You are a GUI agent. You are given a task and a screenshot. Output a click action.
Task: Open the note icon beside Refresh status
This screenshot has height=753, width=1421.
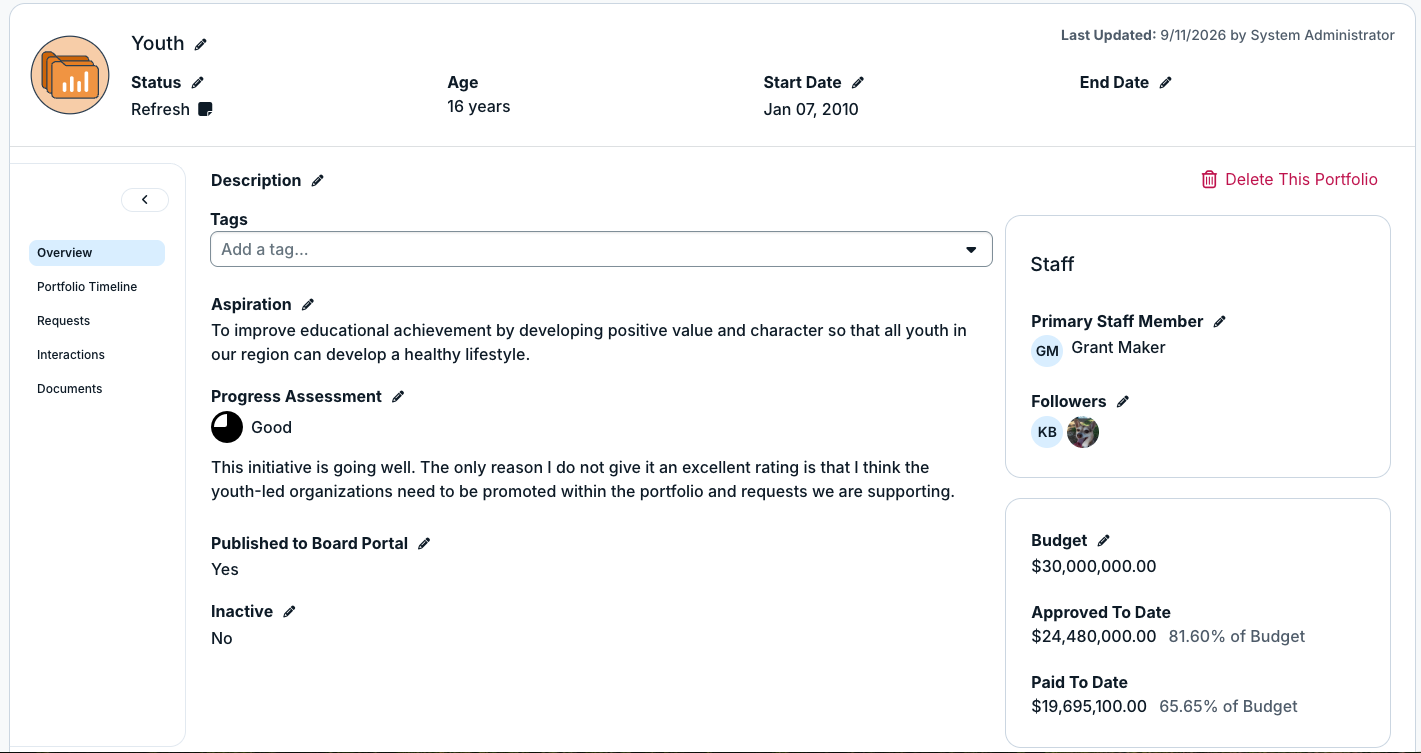coord(205,109)
